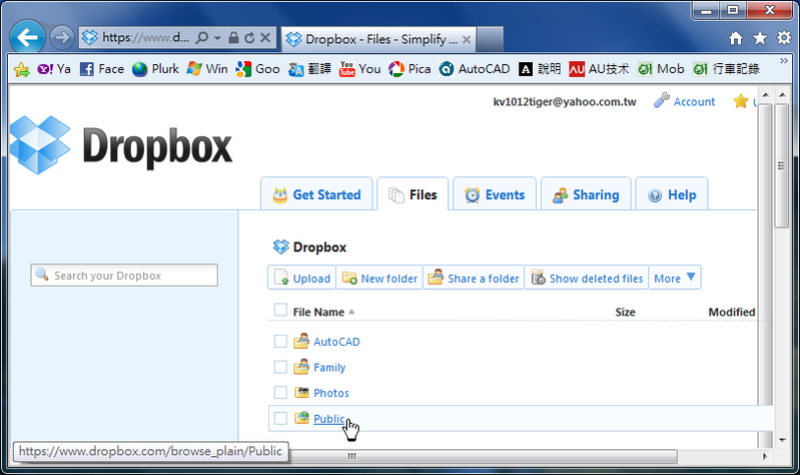Stop loading with the address bar X
800x475 pixels.
(265, 38)
